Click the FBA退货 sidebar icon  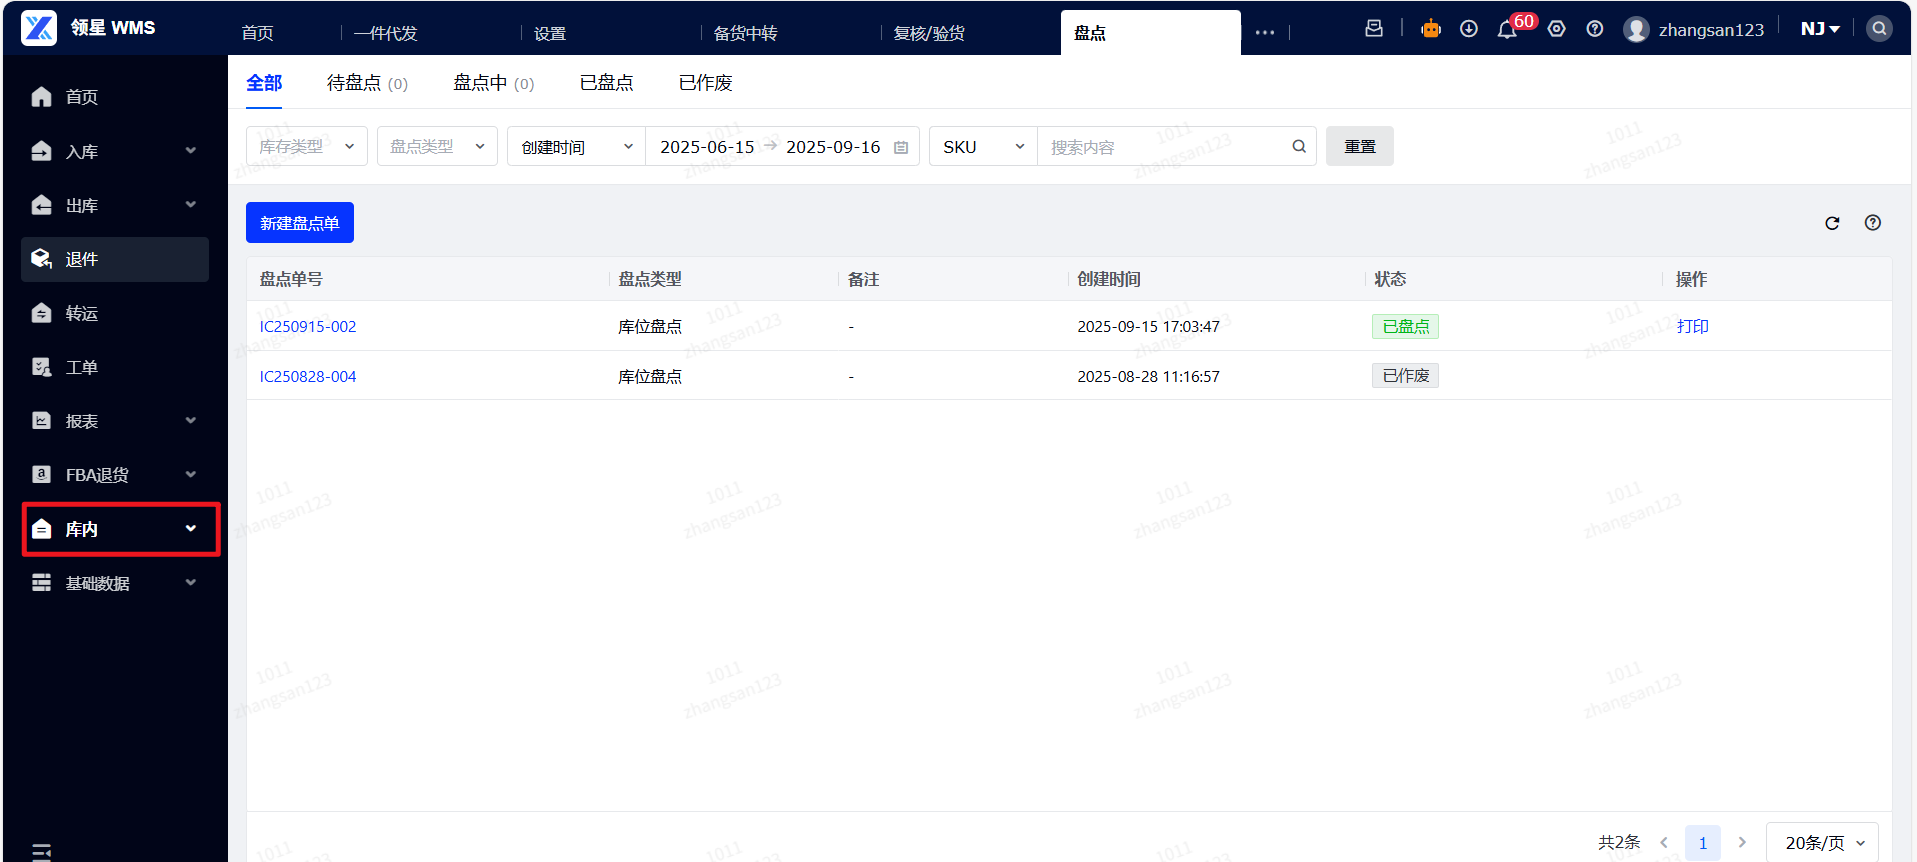tap(41, 475)
